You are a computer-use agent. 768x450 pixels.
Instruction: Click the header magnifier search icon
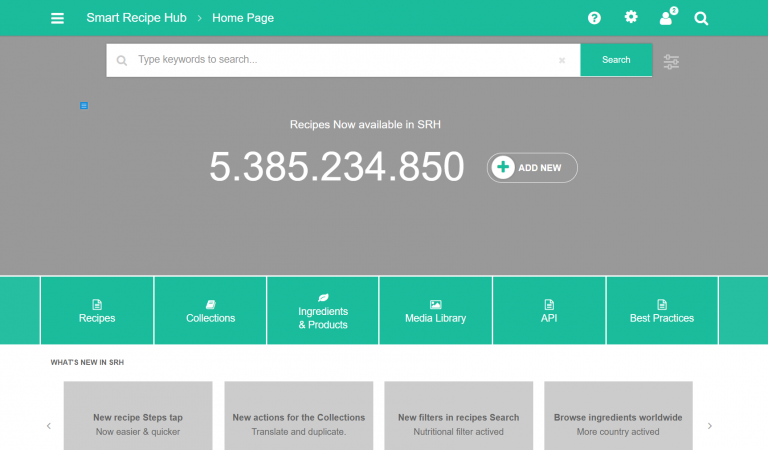[701, 18]
